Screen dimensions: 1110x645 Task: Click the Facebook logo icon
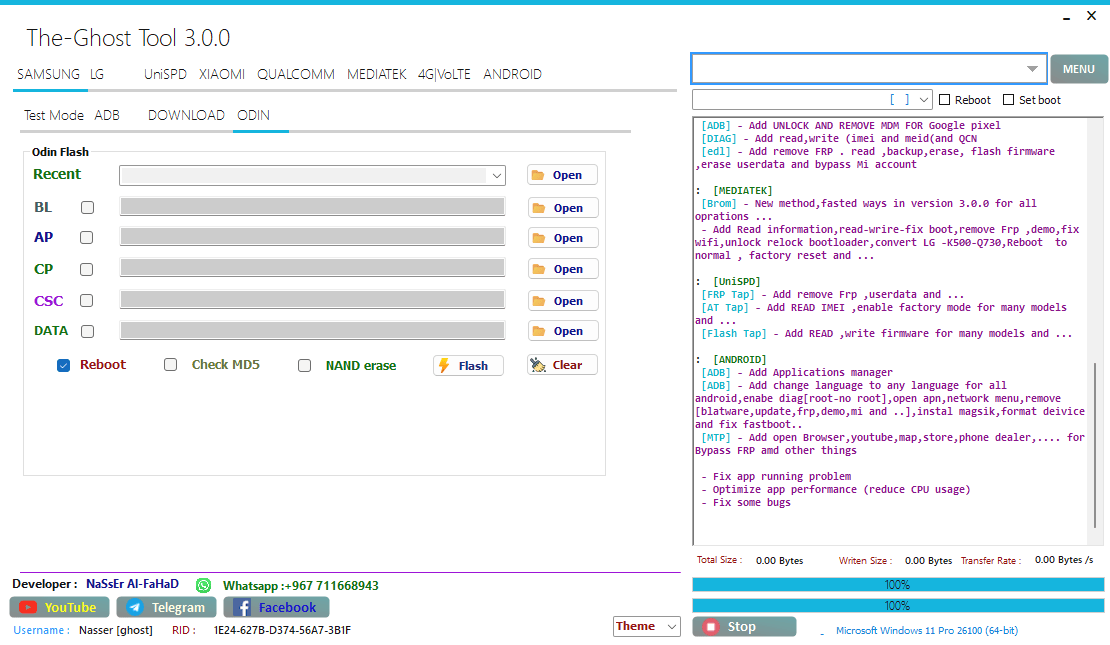point(241,607)
